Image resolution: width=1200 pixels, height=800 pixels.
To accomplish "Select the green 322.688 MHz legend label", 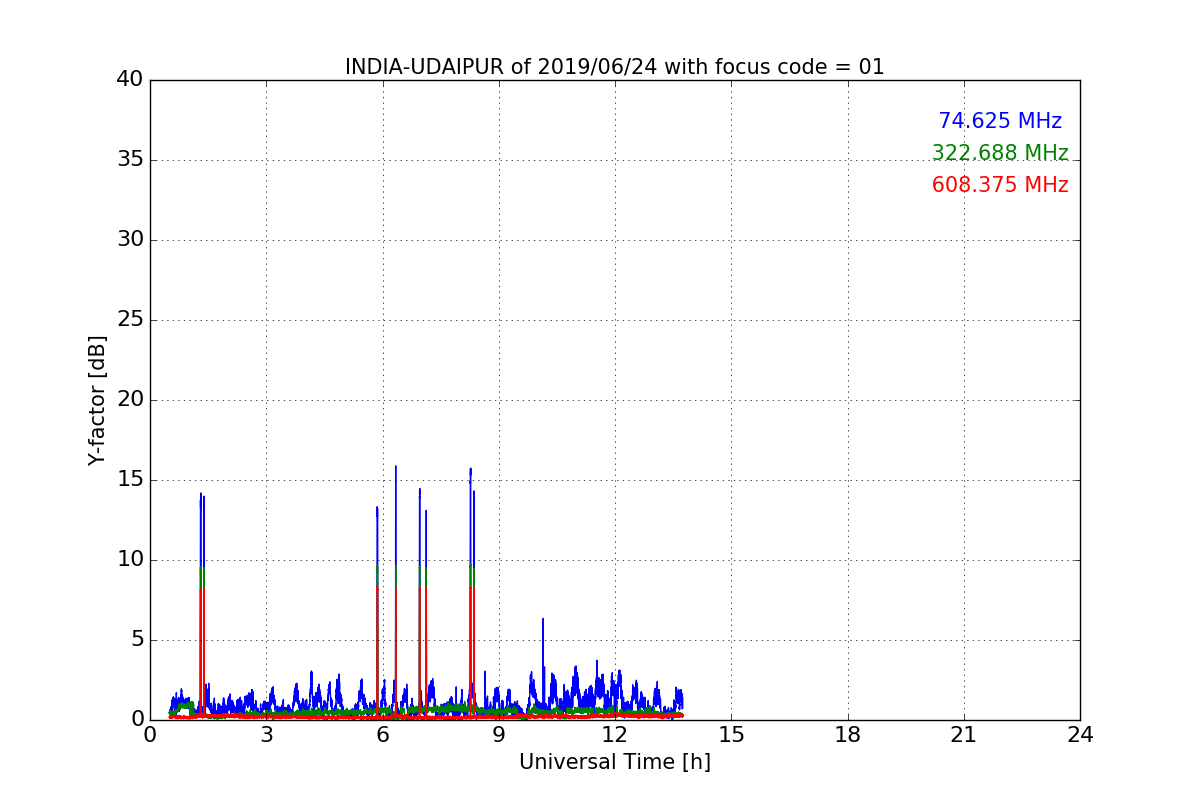I will [999, 153].
